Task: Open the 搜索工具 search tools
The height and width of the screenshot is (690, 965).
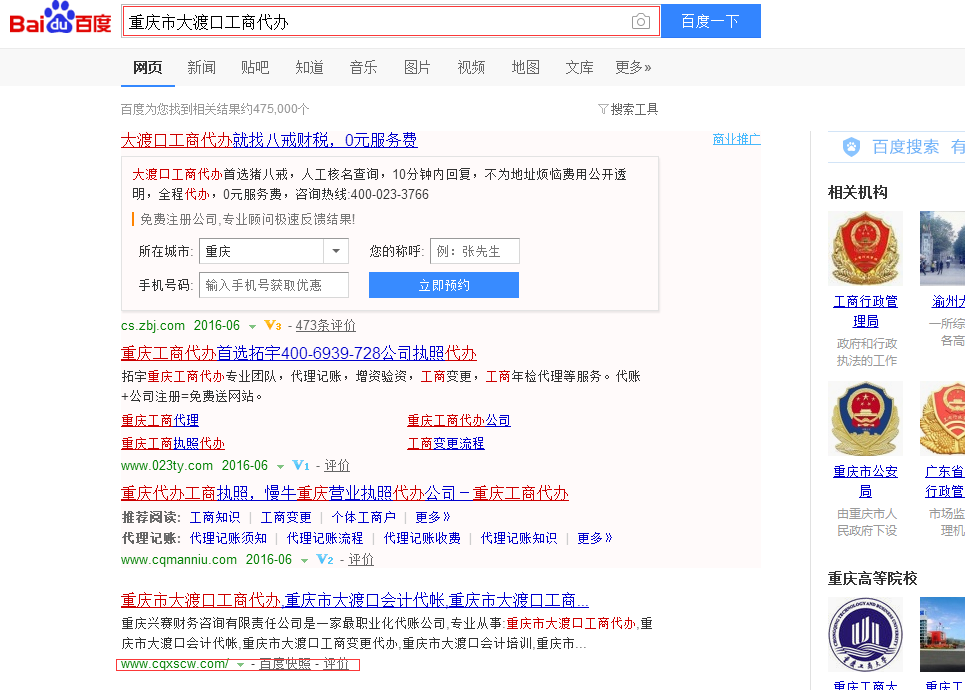Action: [634, 109]
